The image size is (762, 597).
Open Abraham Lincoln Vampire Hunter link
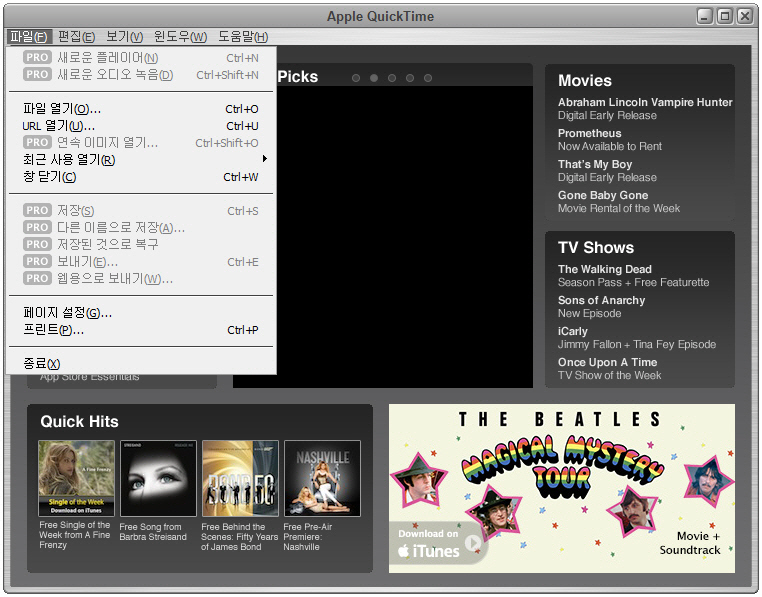coord(645,102)
